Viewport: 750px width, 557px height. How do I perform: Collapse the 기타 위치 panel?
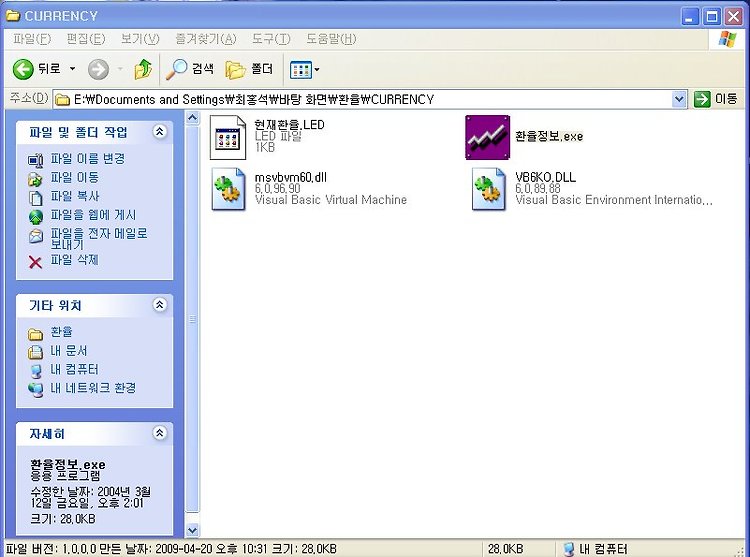point(159,305)
